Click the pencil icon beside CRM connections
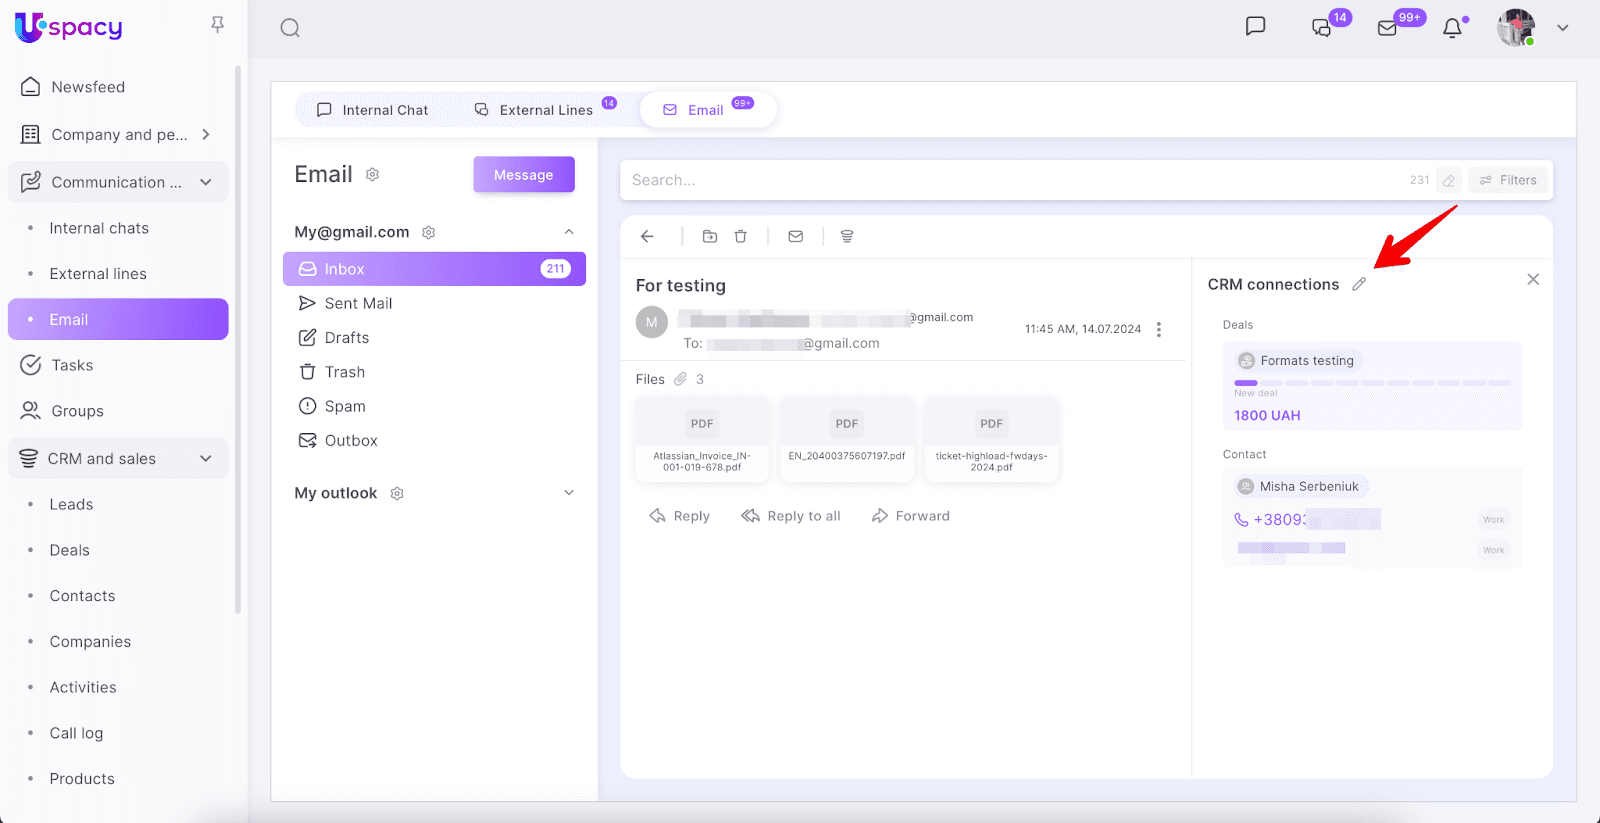 pyautogui.click(x=1359, y=284)
